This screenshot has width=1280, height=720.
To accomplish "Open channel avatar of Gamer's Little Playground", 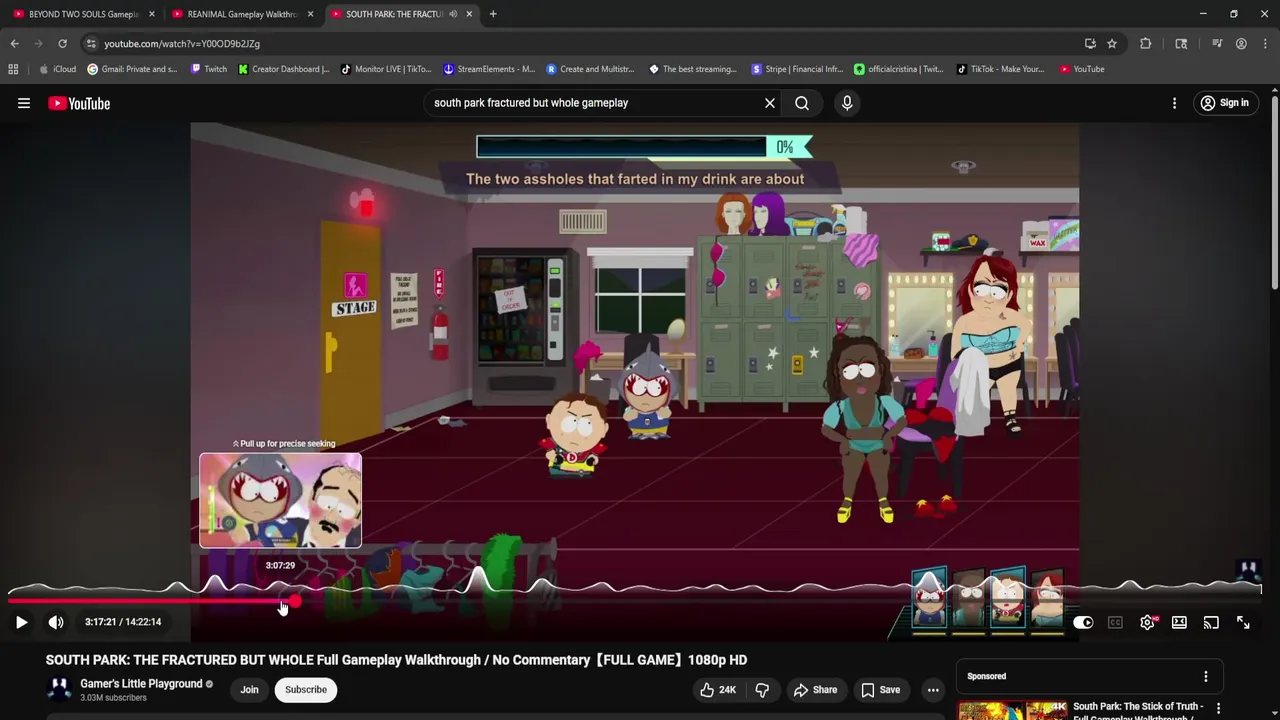I will click(59, 689).
